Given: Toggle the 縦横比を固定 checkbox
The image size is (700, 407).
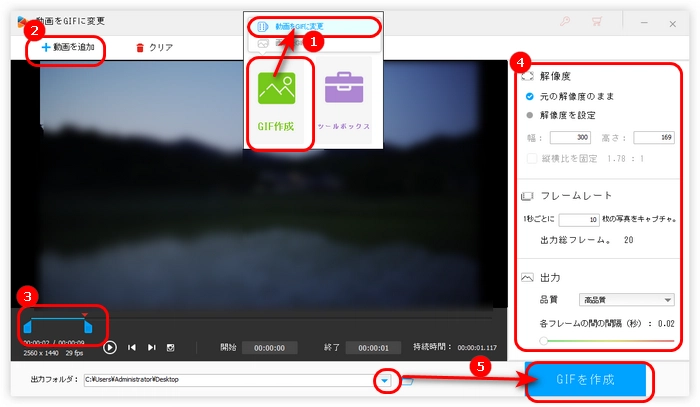Looking at the screenshot, I should pyautogui.click(x=532, y=158).
